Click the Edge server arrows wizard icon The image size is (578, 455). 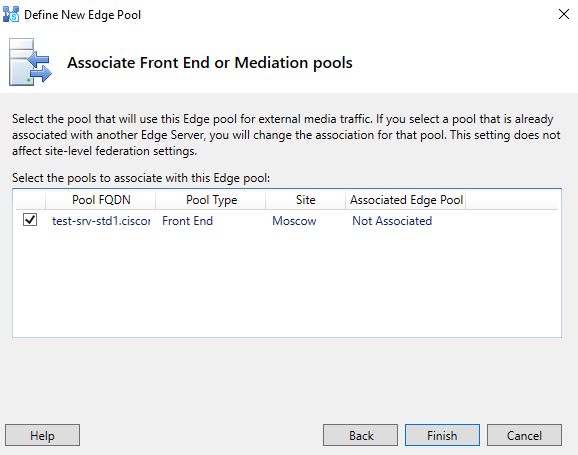pos(30,62)
